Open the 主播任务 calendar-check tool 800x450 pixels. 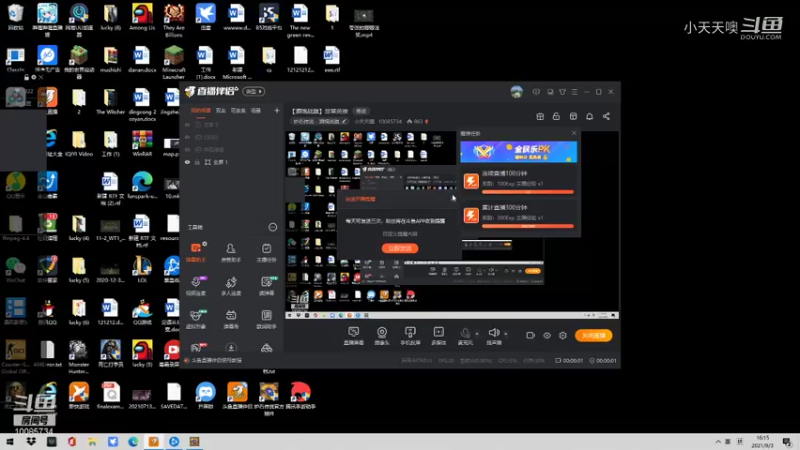click(266, 253)
